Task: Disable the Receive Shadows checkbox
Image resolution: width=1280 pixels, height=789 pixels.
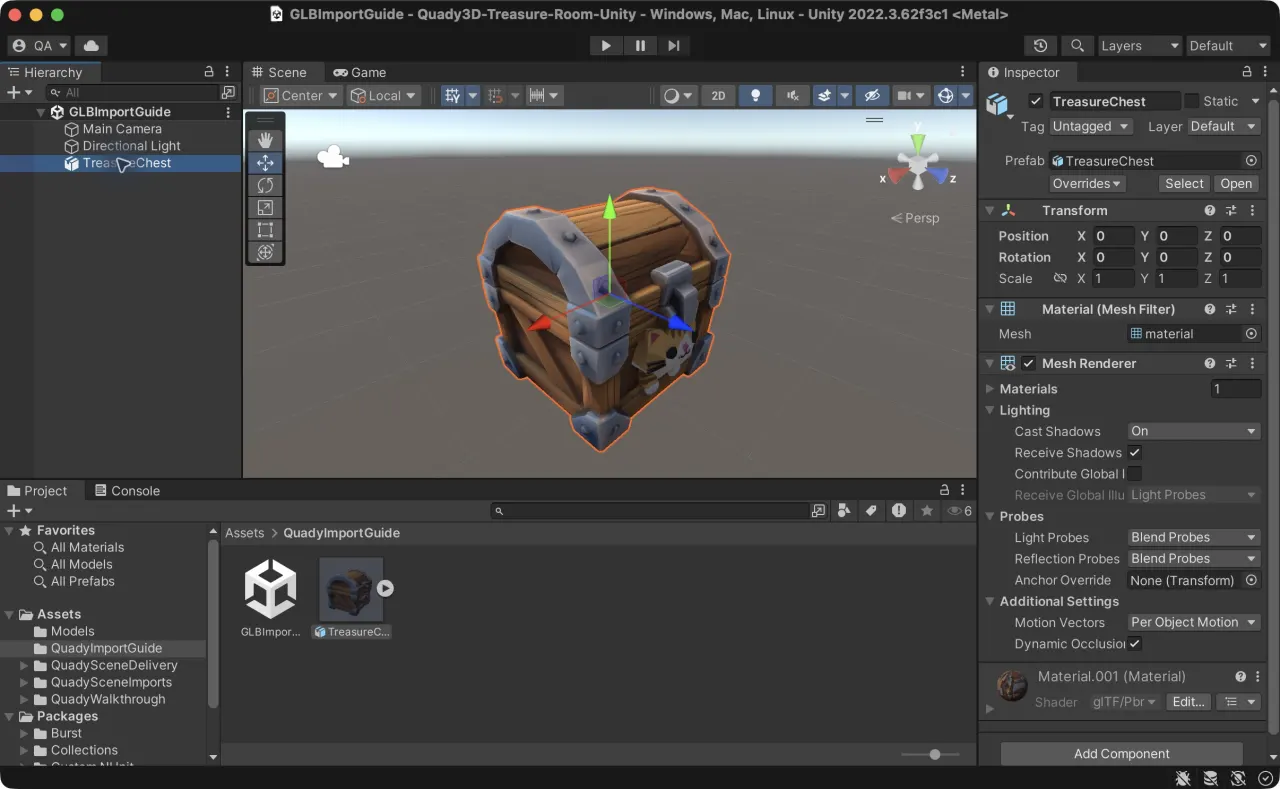Action: coord(1135,453)
